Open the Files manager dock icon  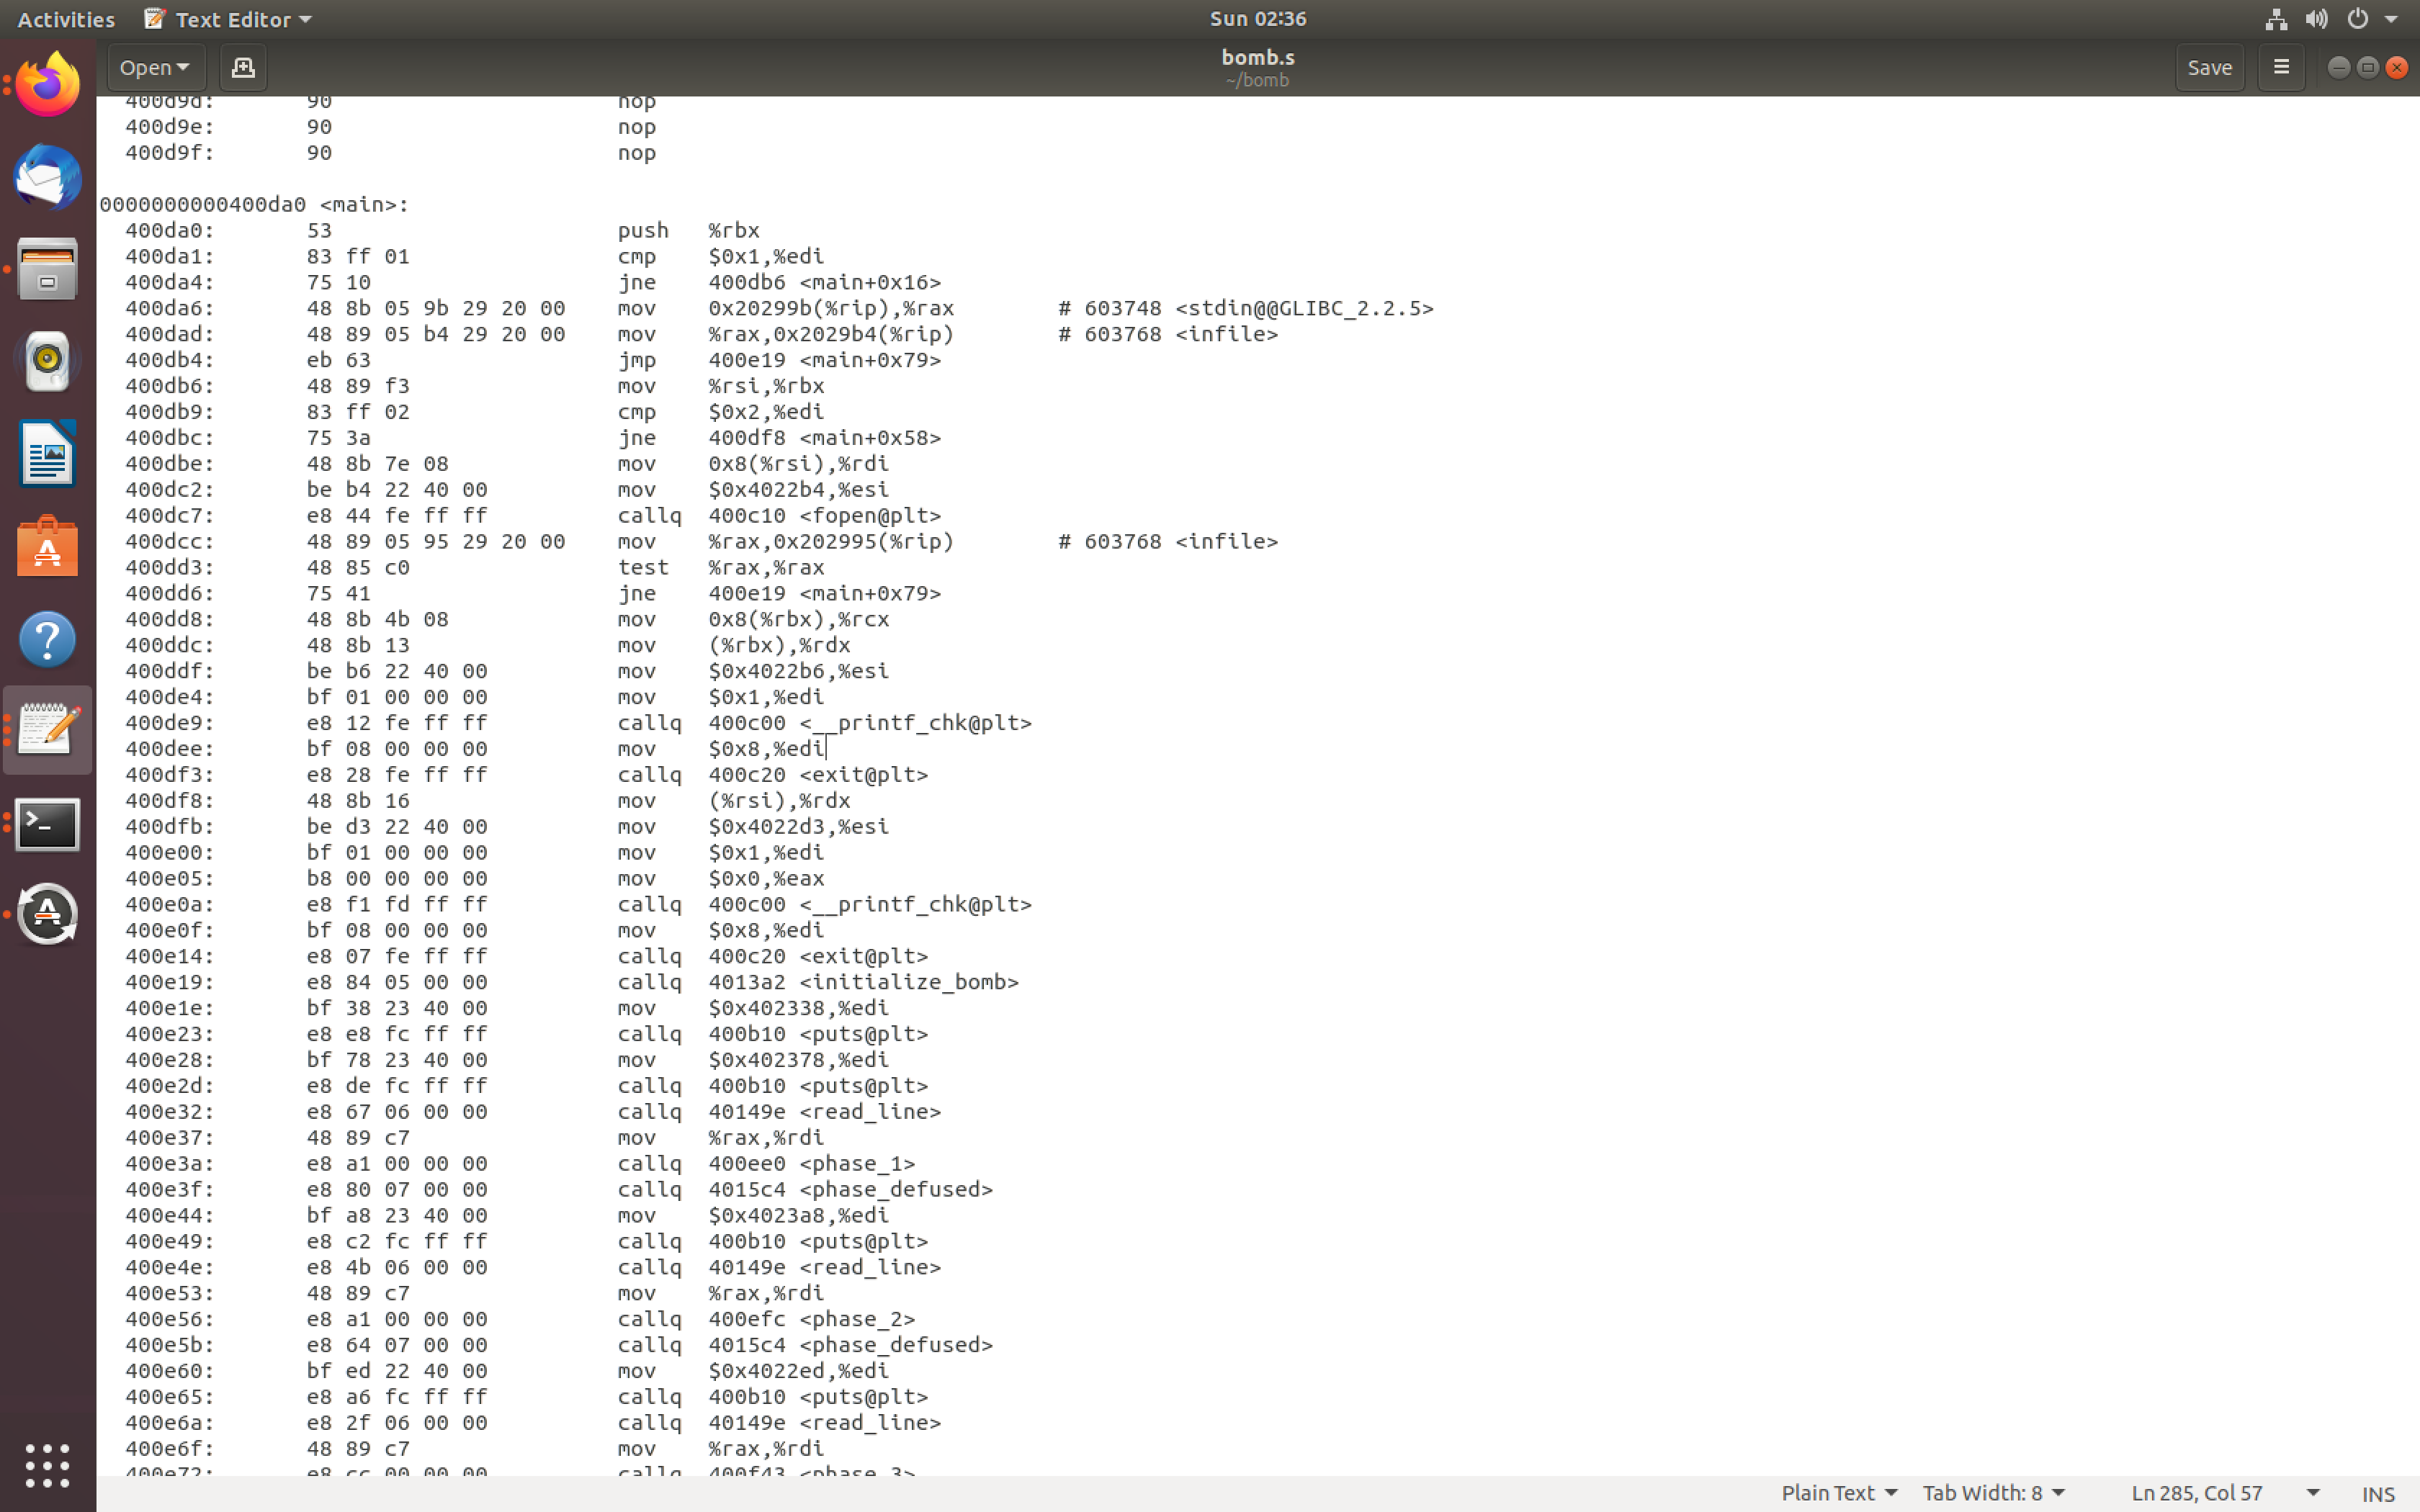coord(47,269)
